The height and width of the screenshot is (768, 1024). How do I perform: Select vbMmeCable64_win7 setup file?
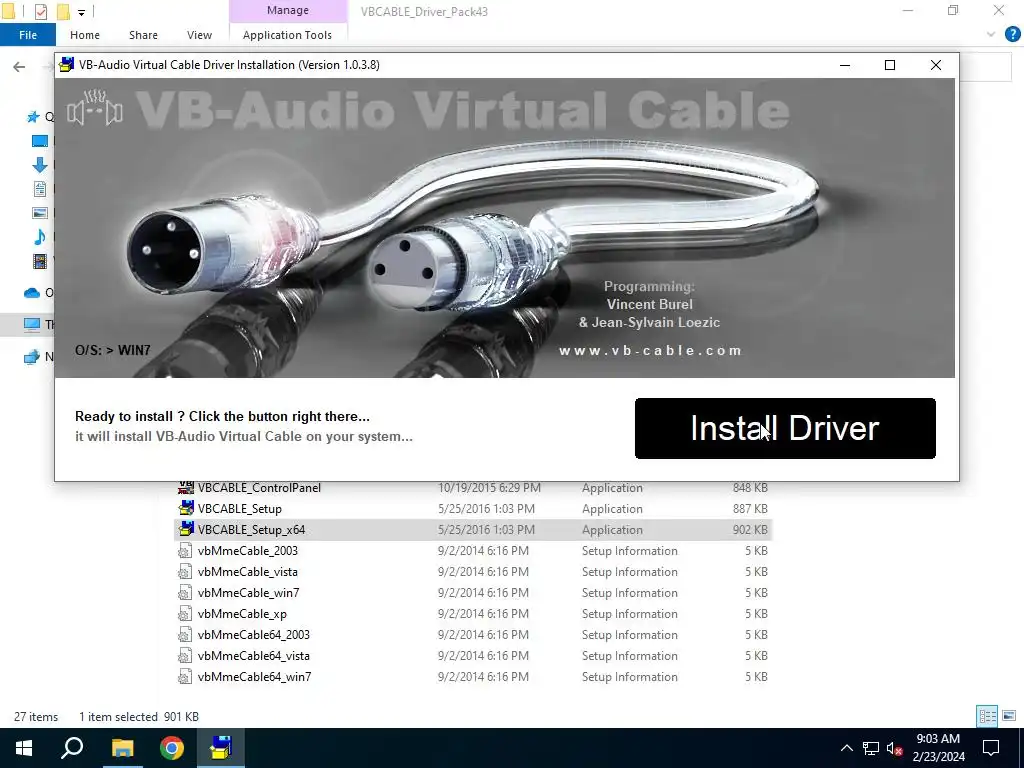[473, 677]
